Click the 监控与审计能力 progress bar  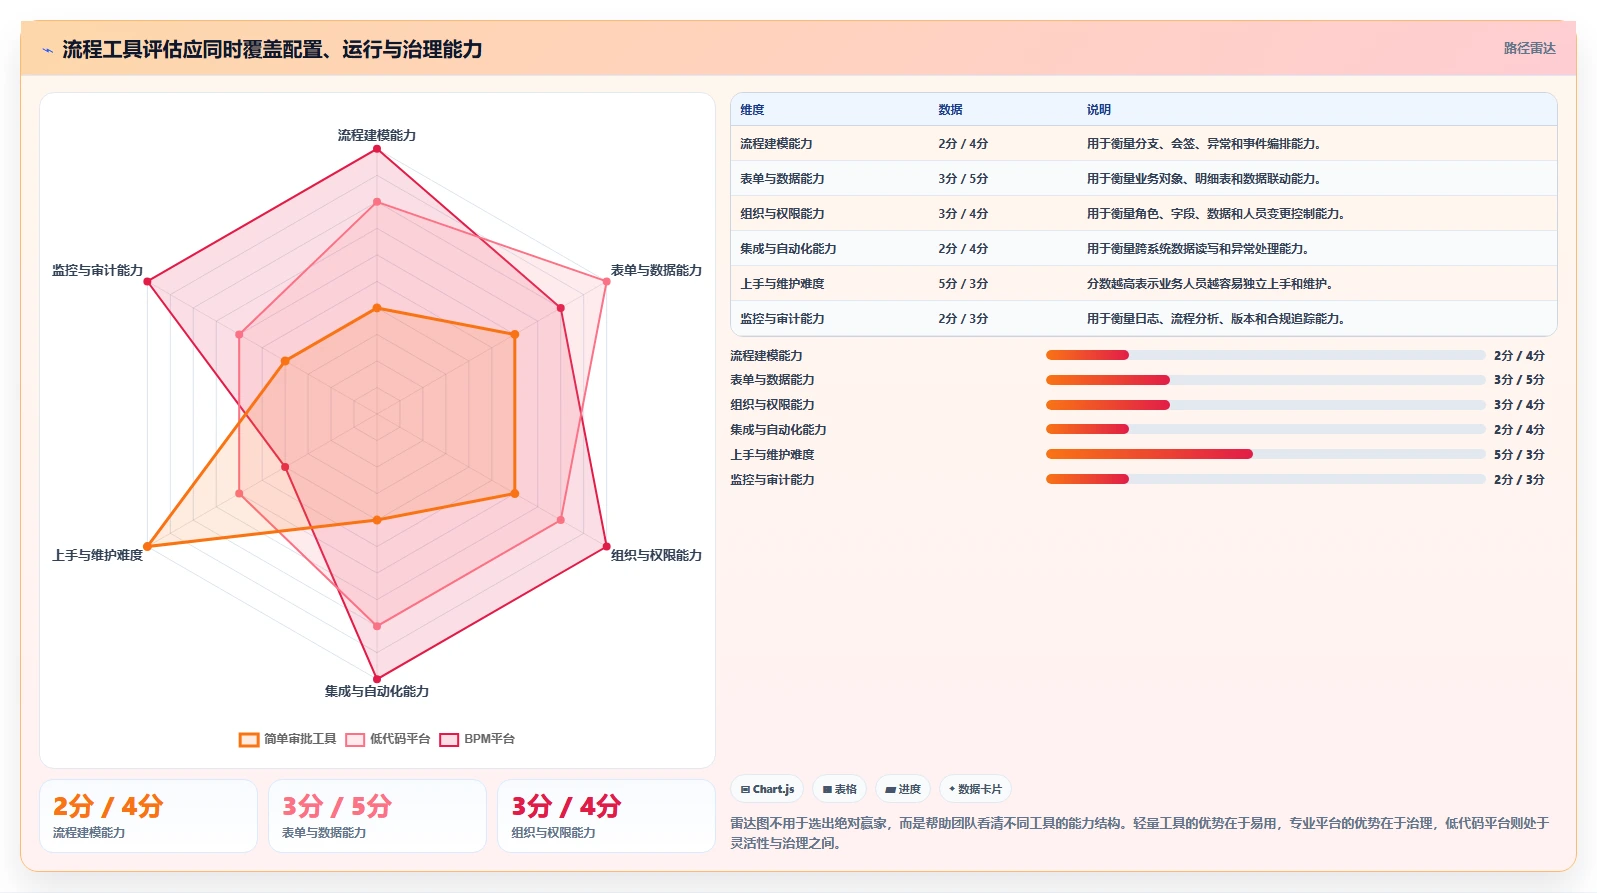[x=1265, y=479]
